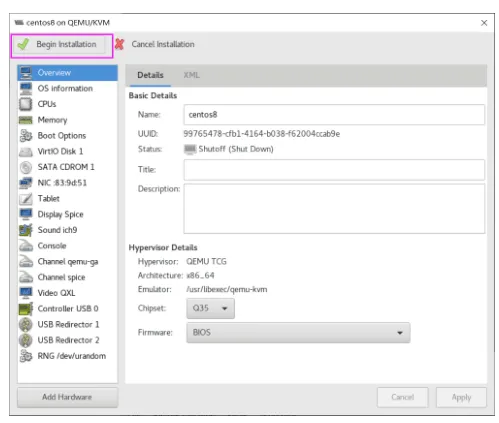Expand the BIOS Firmware dropdown

[x=298, y=332]
